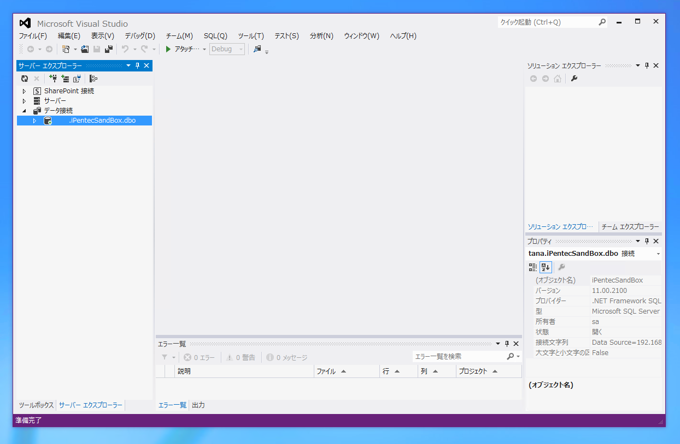Toggle auto-hide pin on Error List panel
This screenshot has height=444, width=680.
(x=507, y=343)
